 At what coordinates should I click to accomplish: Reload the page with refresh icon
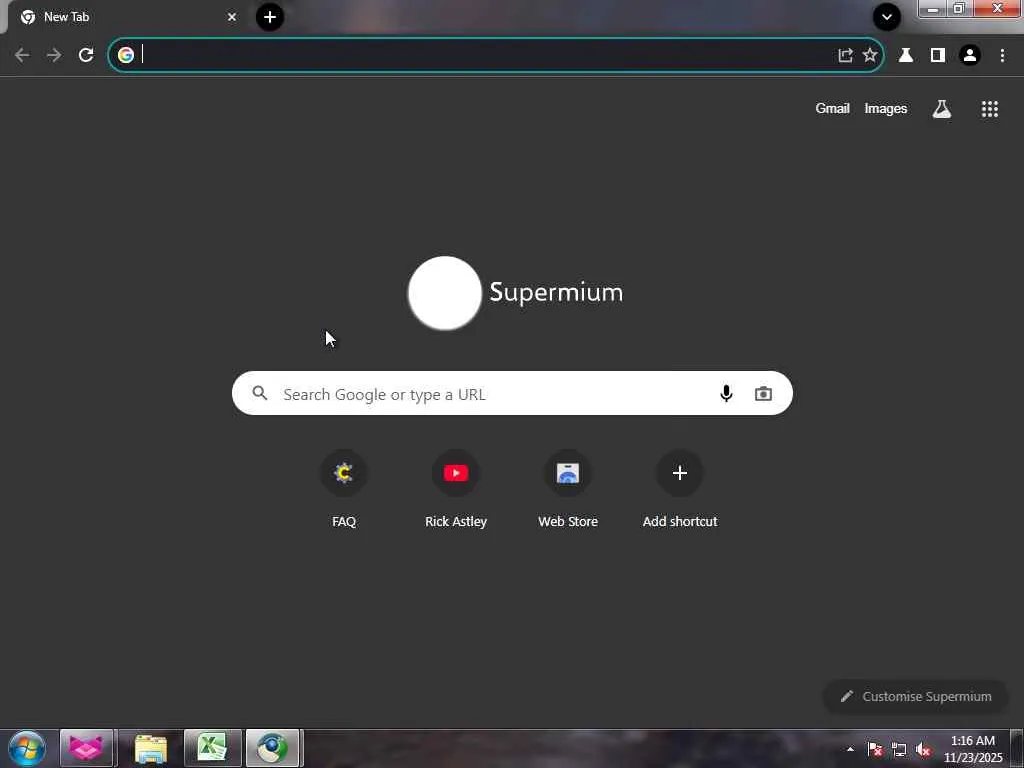(x=86, y=55)
